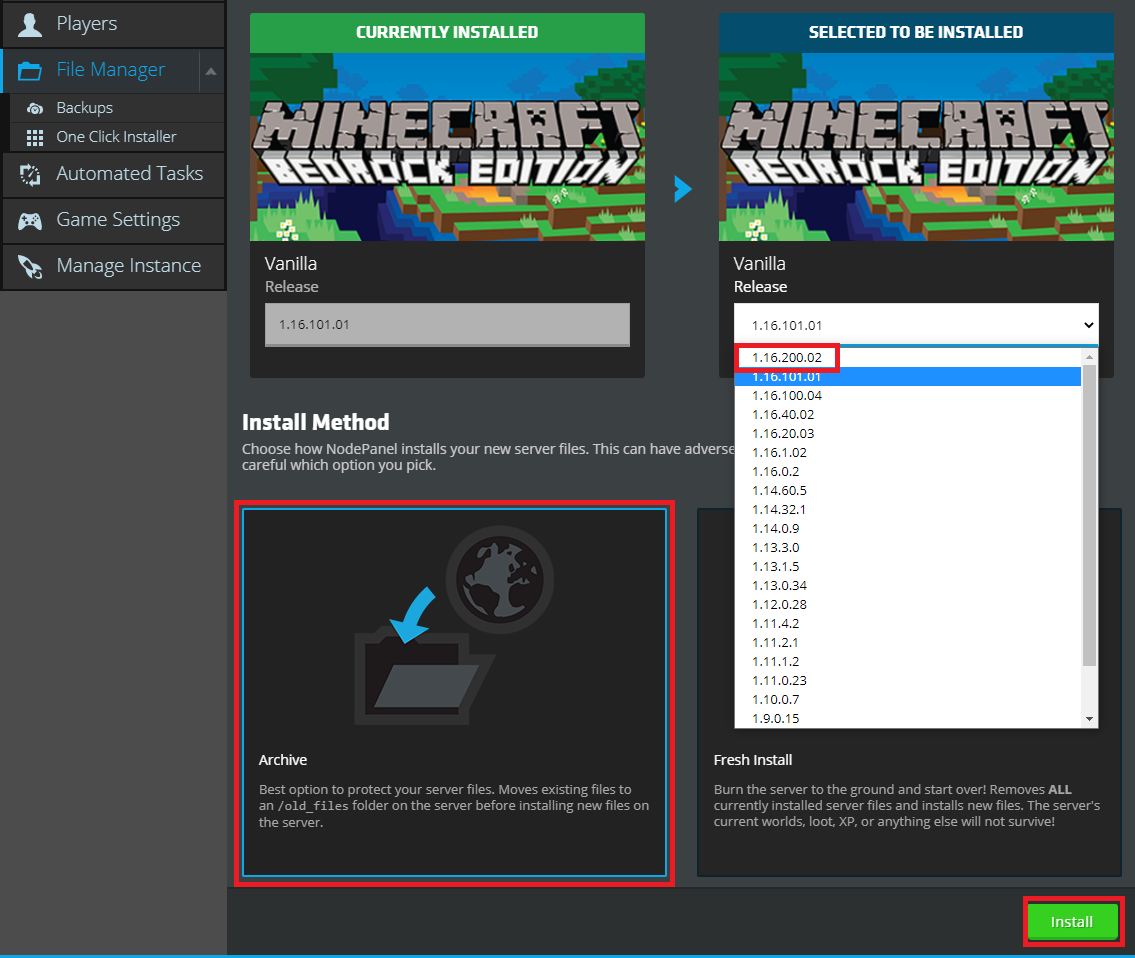Click the One Click Installer grid icon
Screen dimensions: 1135x958
(x=35, y=137)
